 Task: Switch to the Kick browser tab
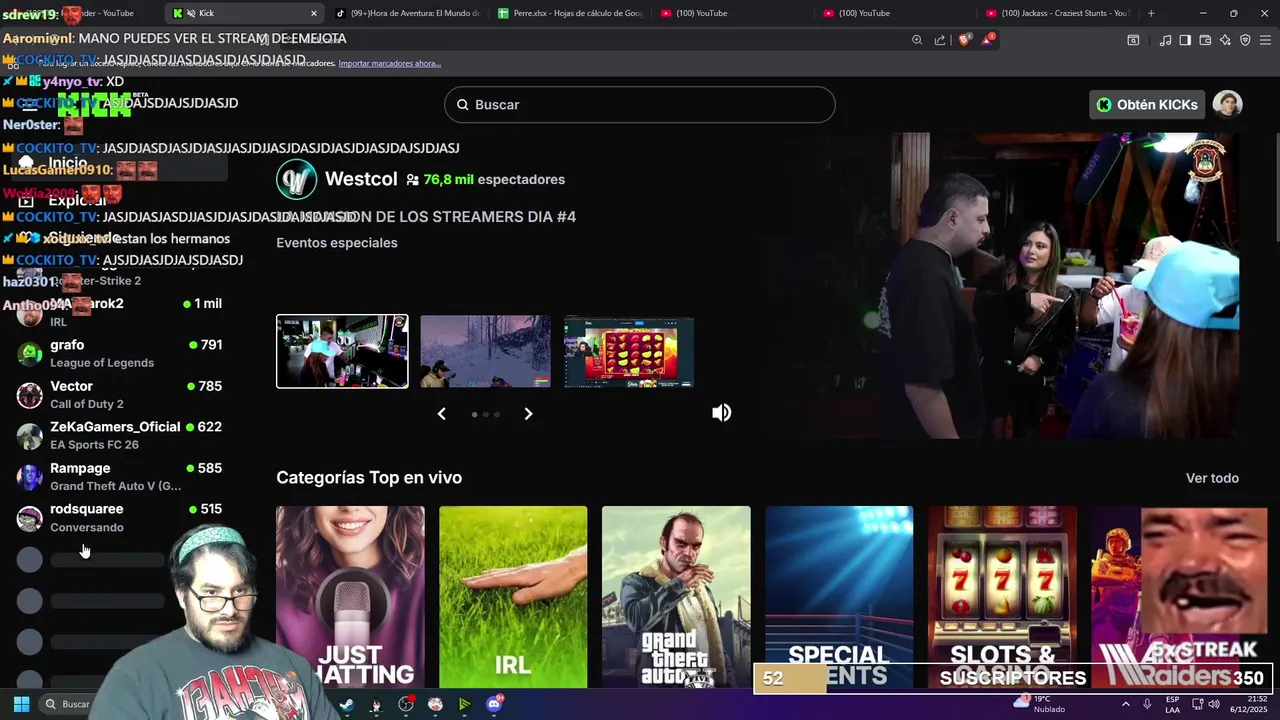(245, 13)
